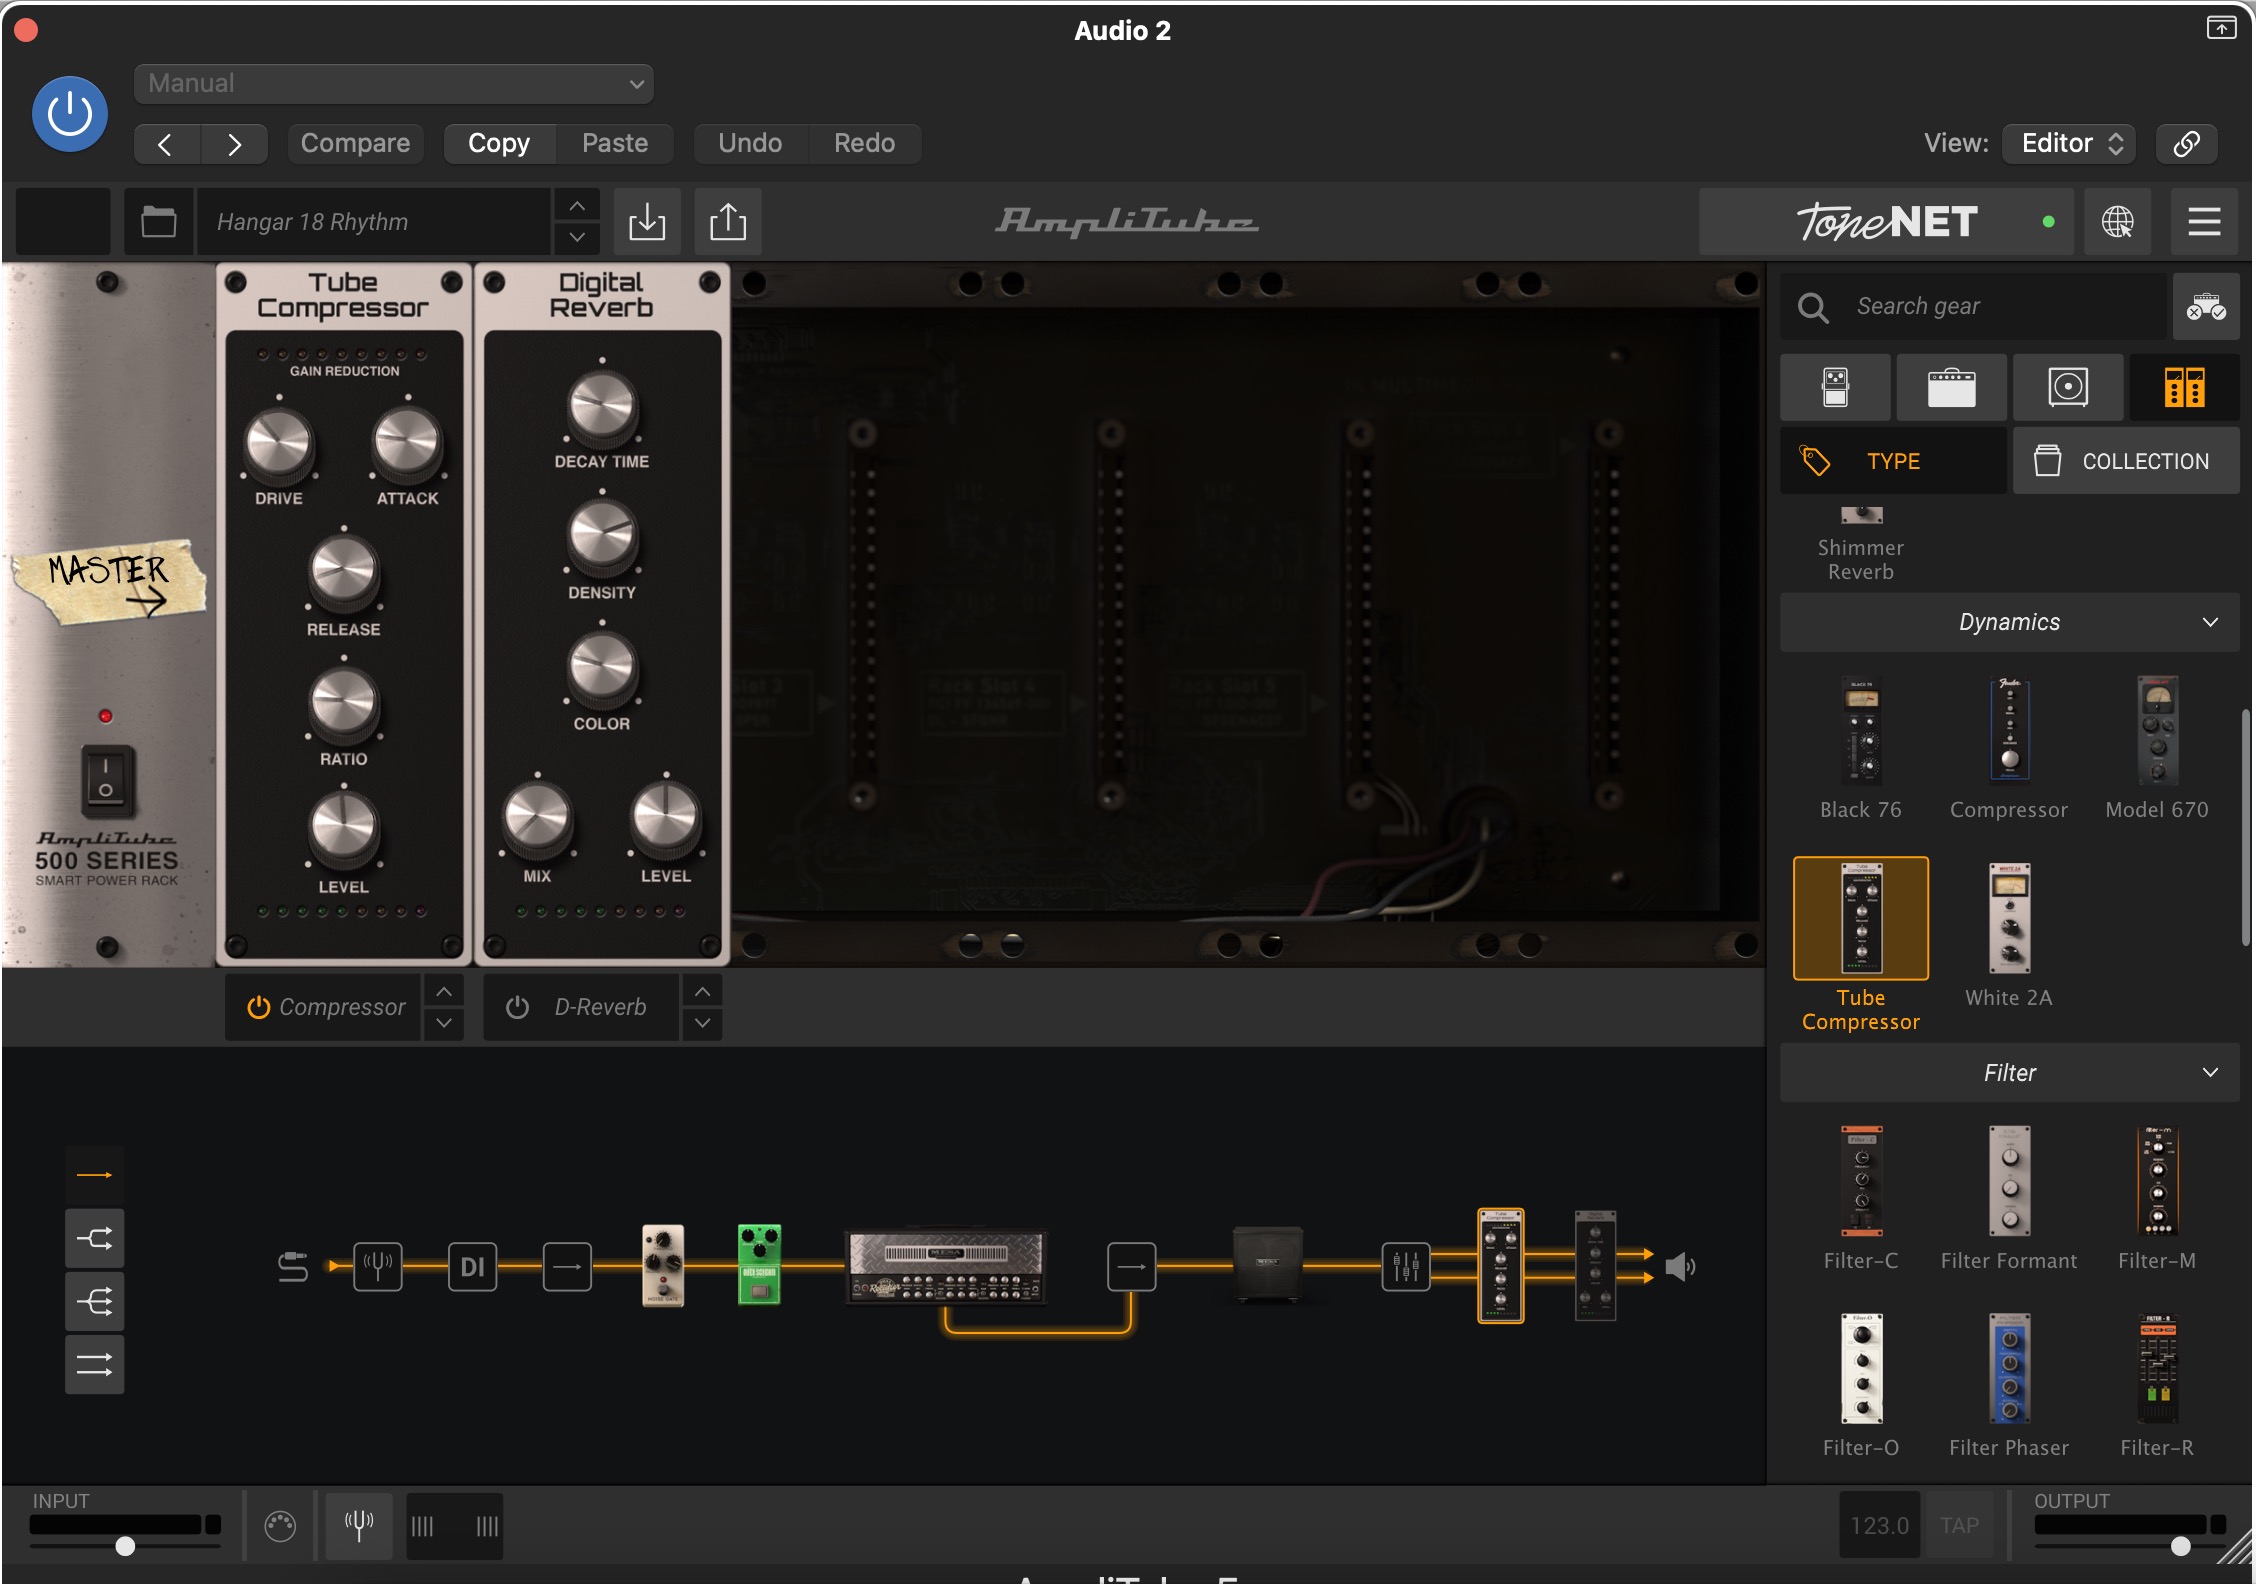Viewport: 2256px width, 1584px height.
Task: Click the Digital Reverb DECAY TIME knob
Action: [602, 407]
